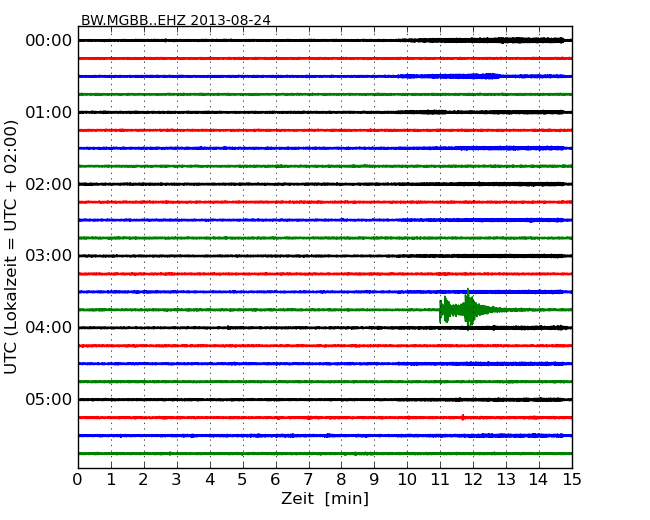This screenshot has width=650, height=520.
Task: Click x-axis tick label 8
Action: coord(341,480)
